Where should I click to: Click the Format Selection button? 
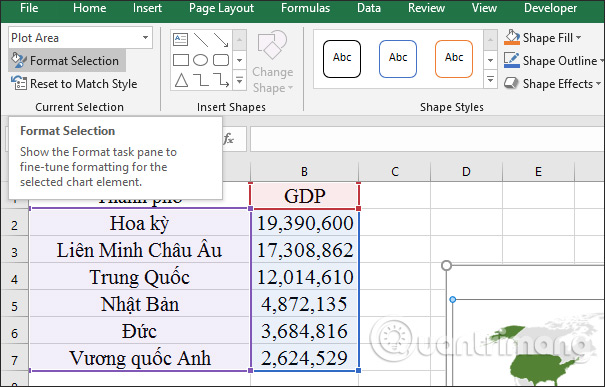[x=67, y=61]
